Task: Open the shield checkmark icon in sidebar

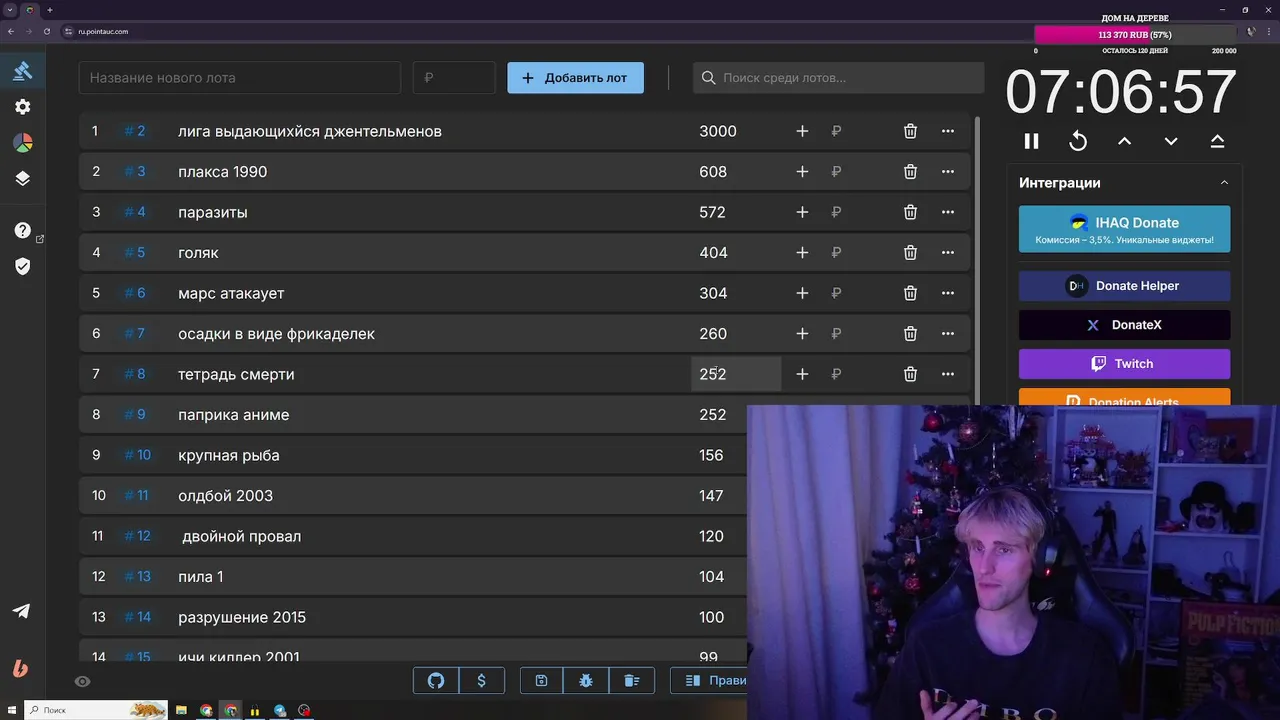Action: [x=22, y=266]
